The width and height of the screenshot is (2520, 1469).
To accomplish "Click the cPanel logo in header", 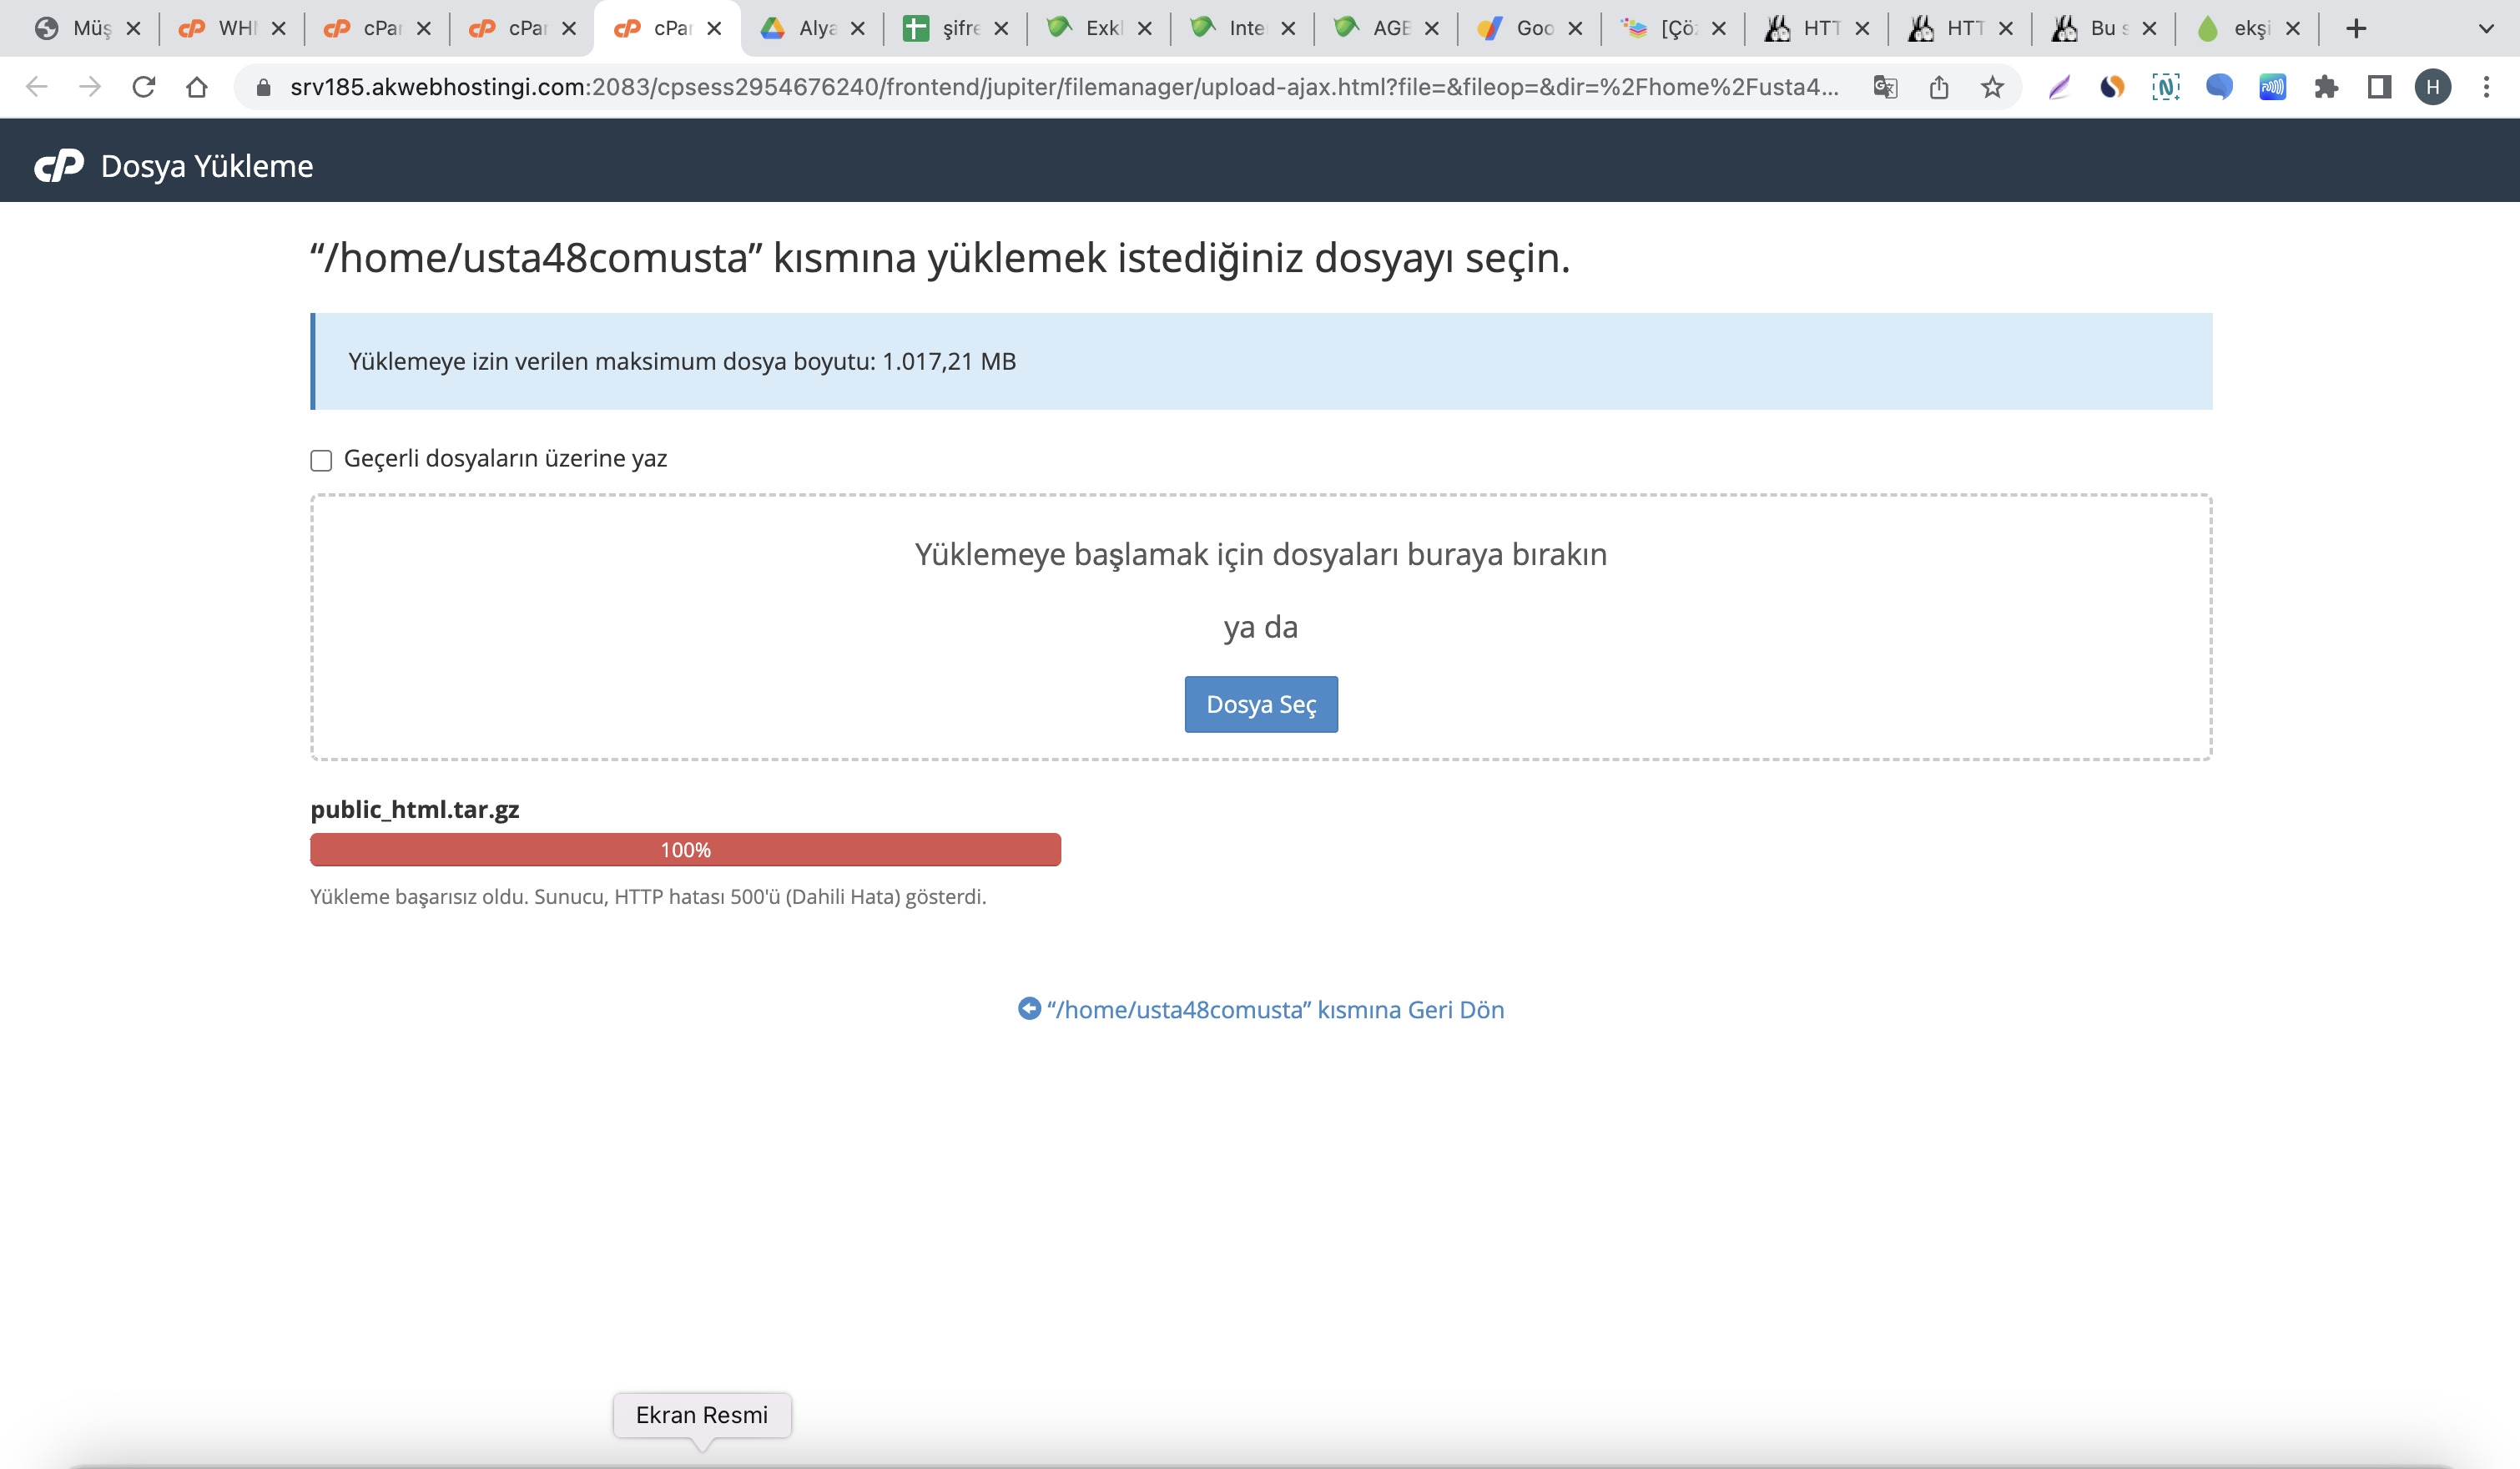I will click(x=59, y=166).
